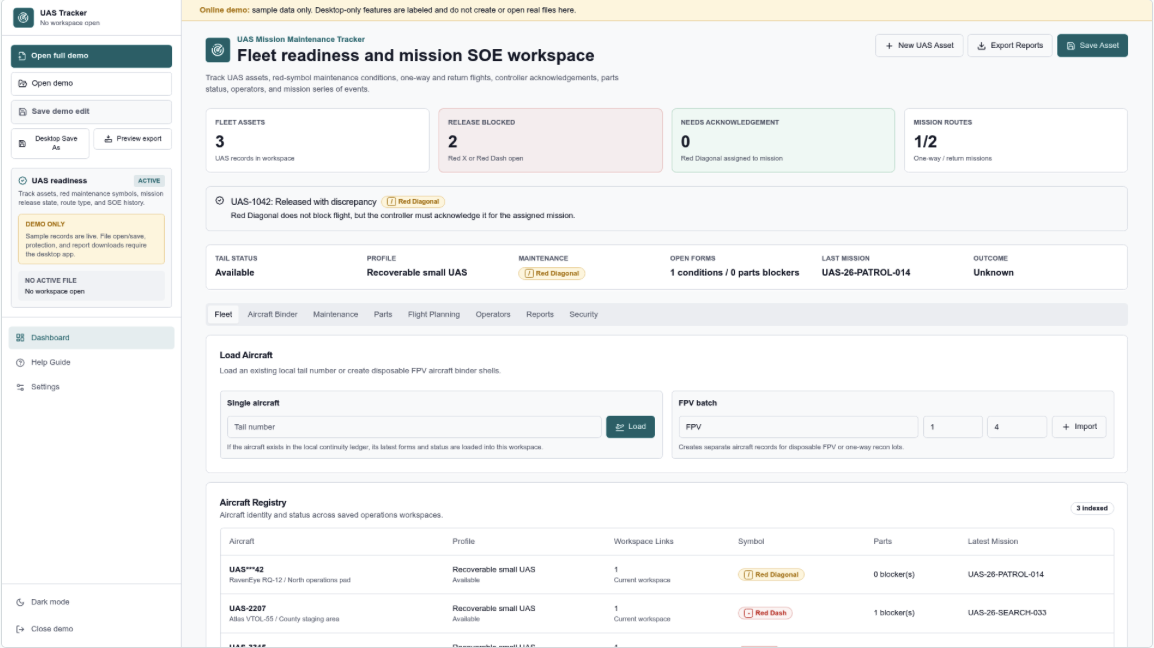The height and width of the screenshot is (648, 1154).
Task: Switch to the Operators tab
Action: [492, 314]
